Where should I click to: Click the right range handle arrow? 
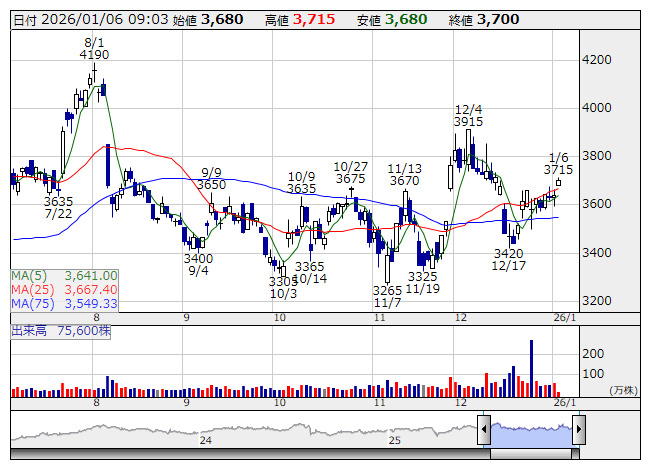click(x=578, y=431)
